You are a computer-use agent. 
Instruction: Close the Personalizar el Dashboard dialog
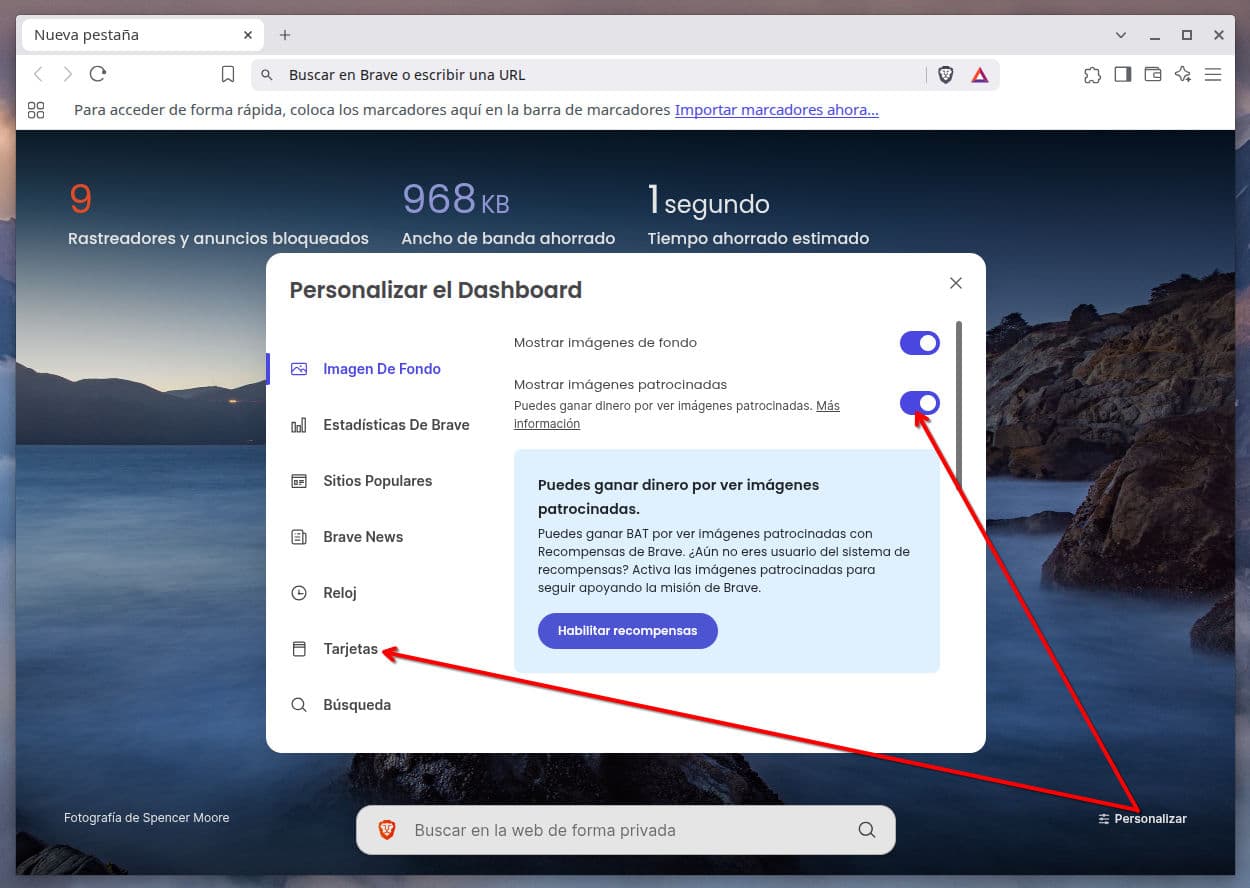tap(956, 283)
